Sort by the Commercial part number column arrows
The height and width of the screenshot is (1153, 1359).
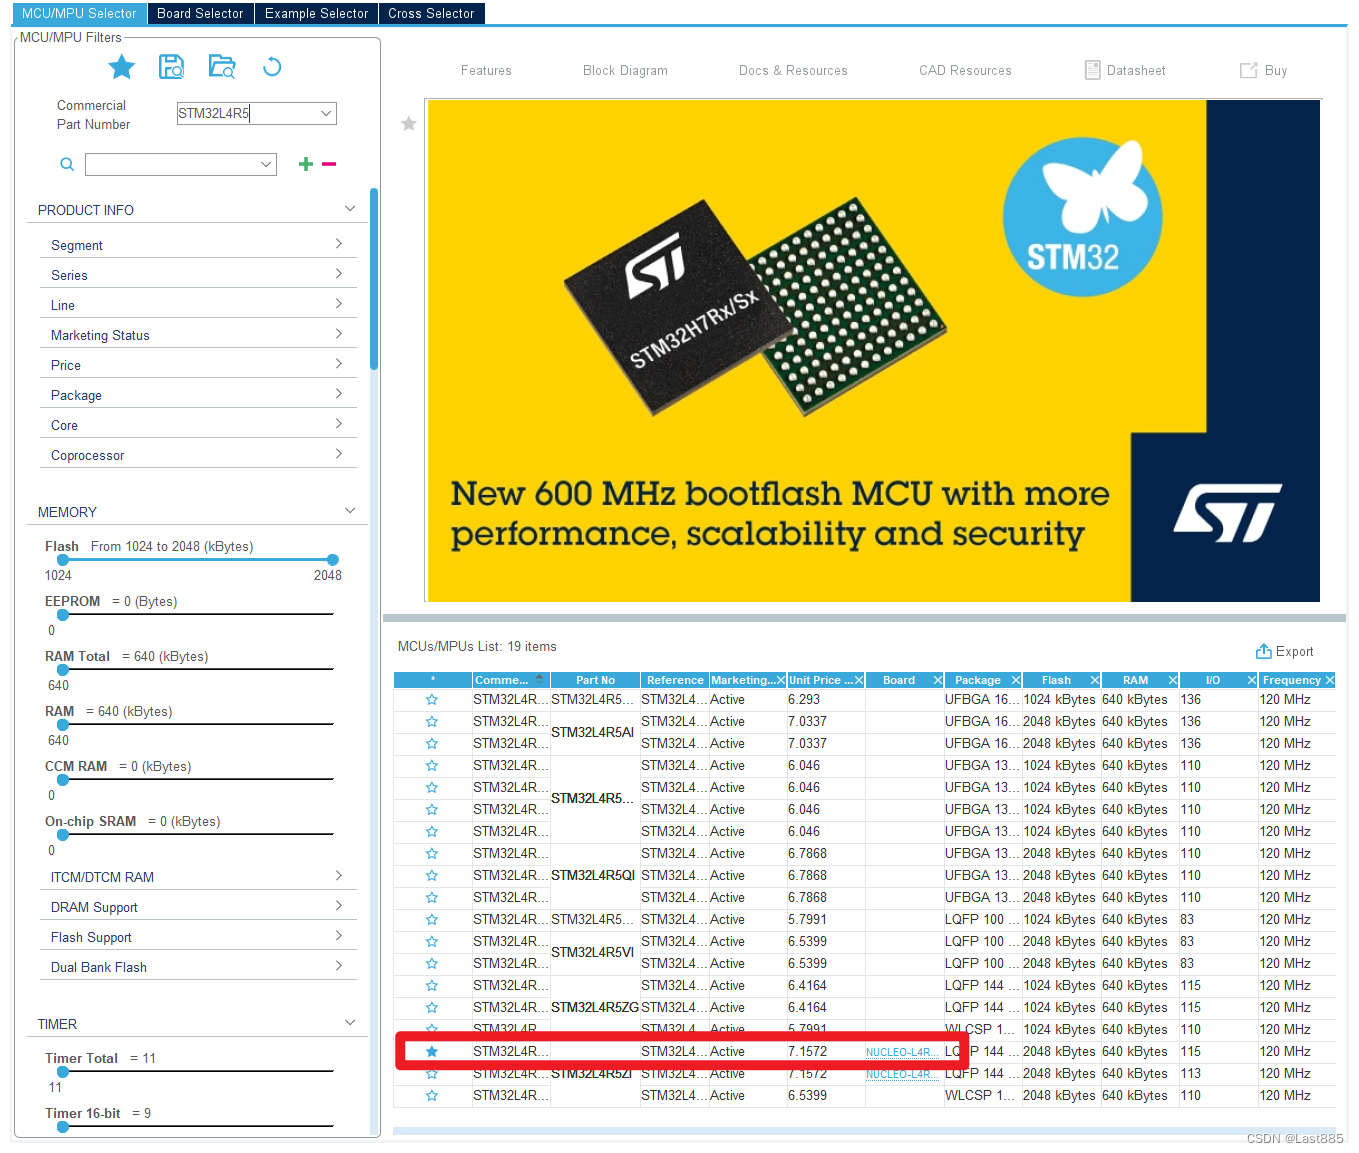click(x=540, y=680)
